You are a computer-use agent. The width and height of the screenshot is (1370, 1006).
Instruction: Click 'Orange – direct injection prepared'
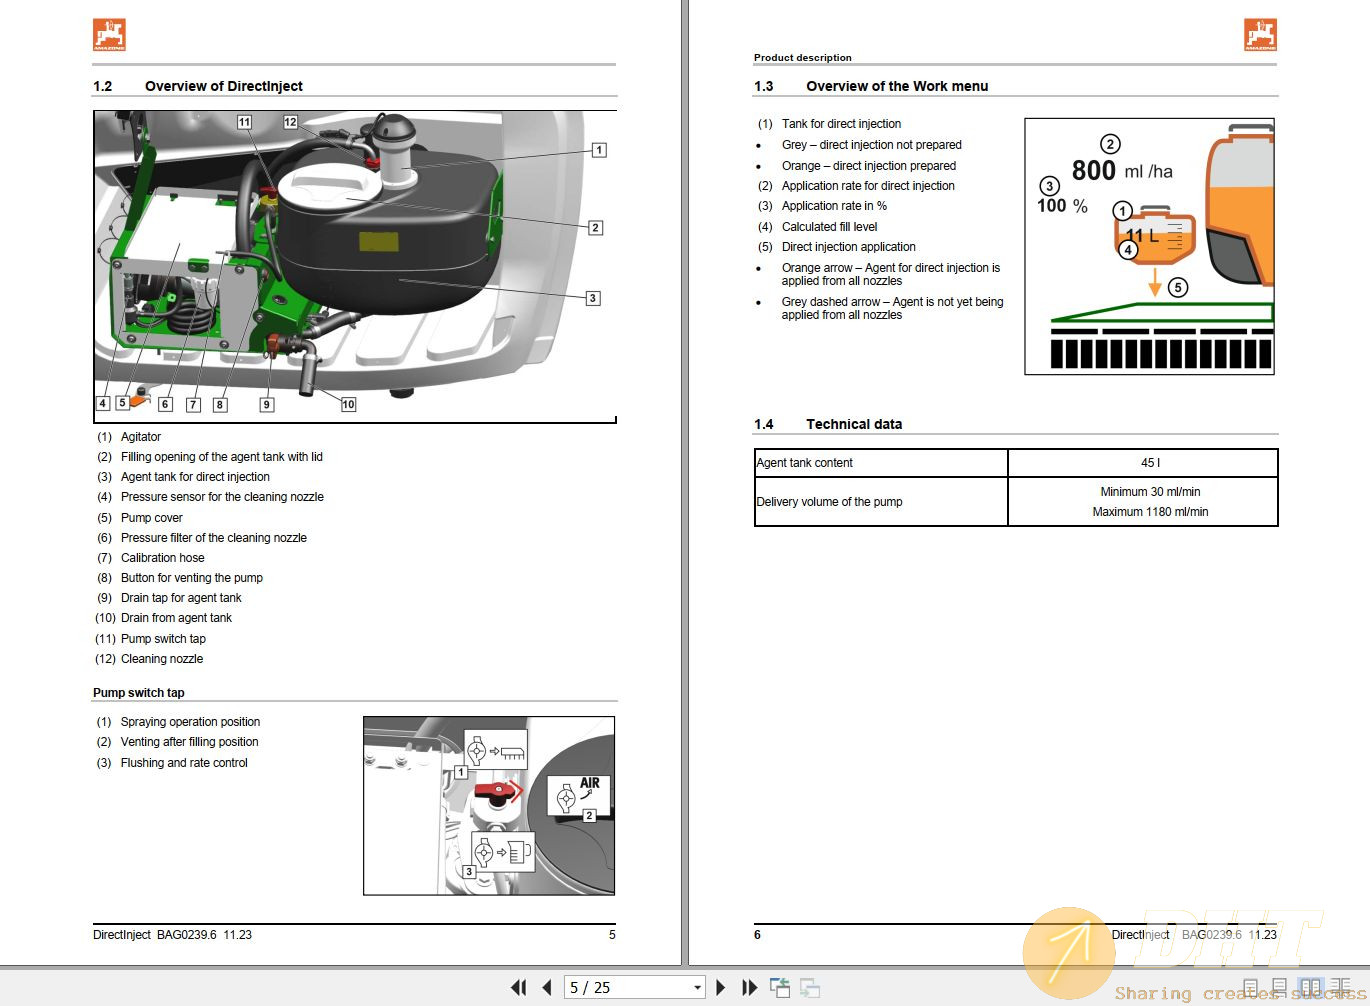[869, 166]
